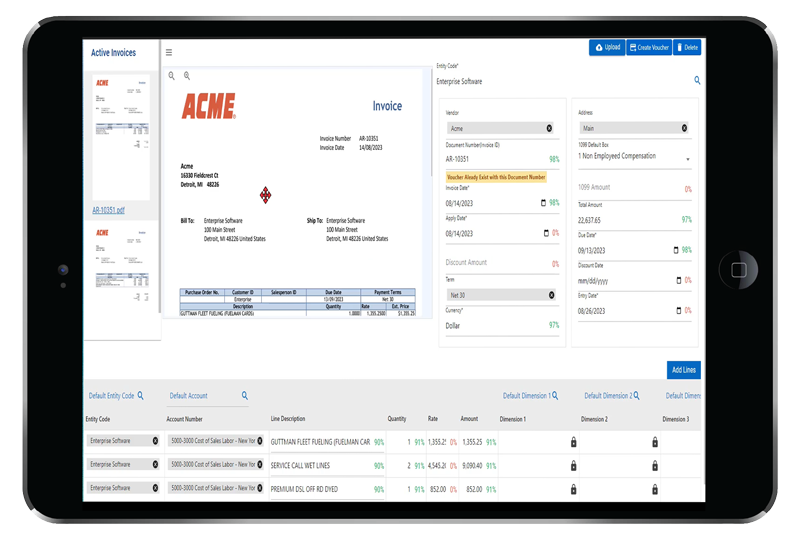Click Dimension 1 lock in PREMIUM DSL row
The height and width of the screenshot is (545, 800).
[573, 489]
